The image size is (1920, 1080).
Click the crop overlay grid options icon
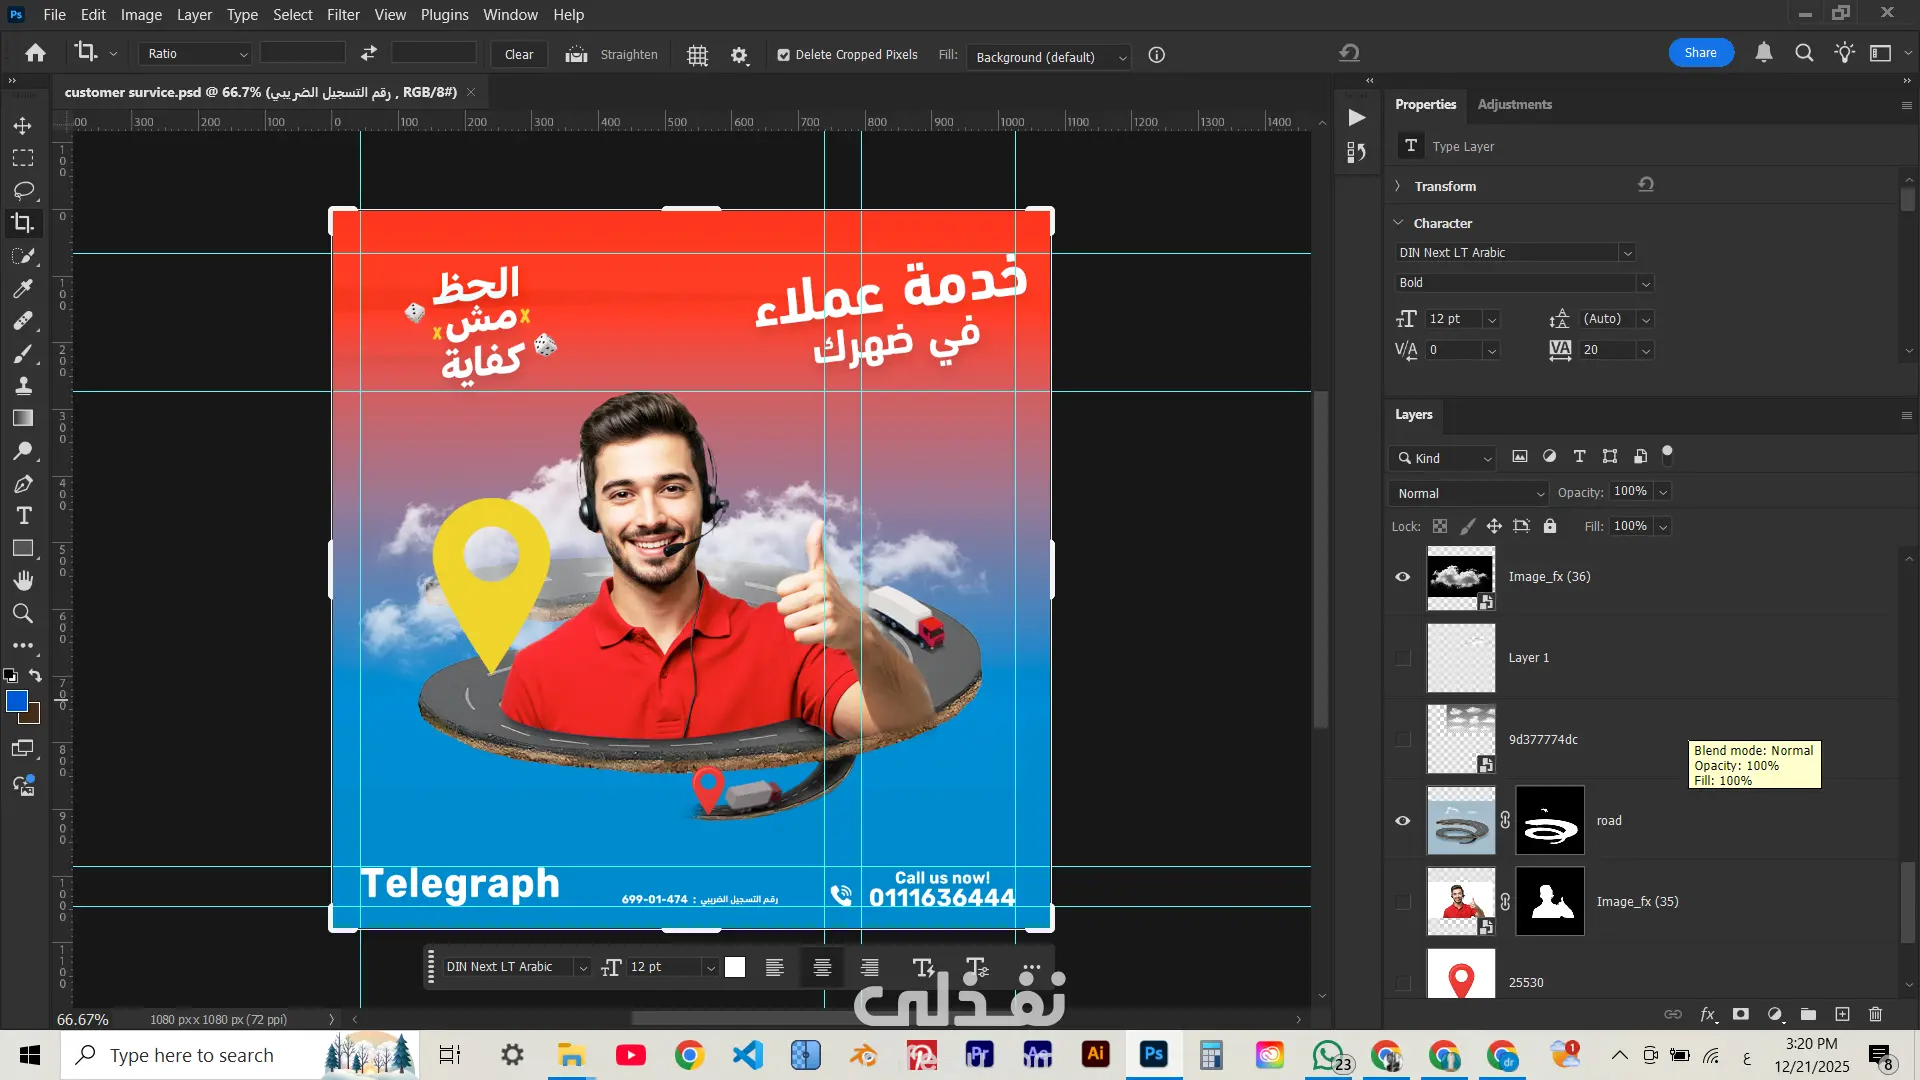(x=697, y=55)
